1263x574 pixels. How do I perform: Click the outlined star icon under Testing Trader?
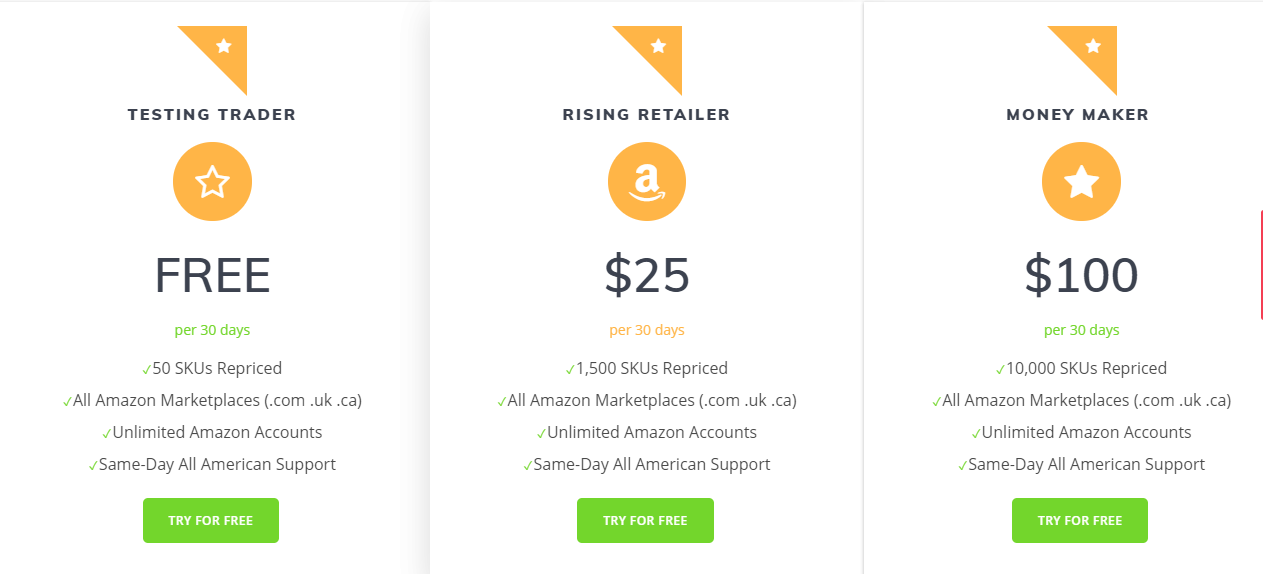[212, 182]
